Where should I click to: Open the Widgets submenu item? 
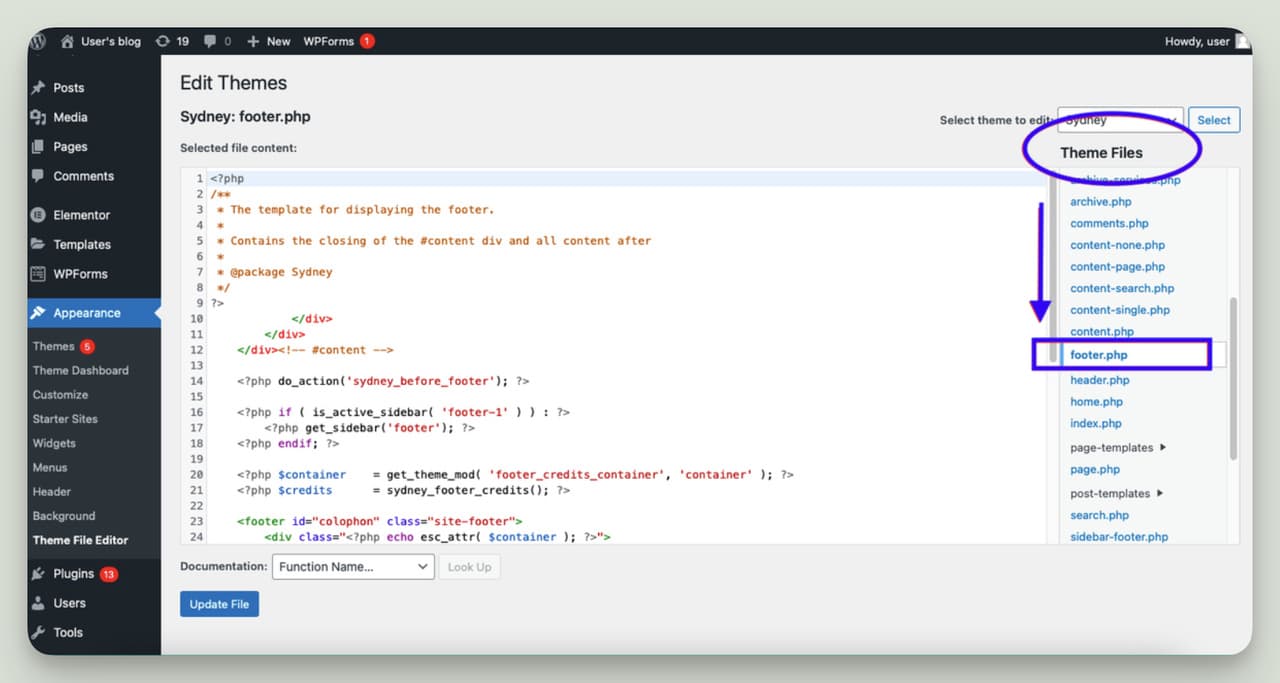coord(54,443)
